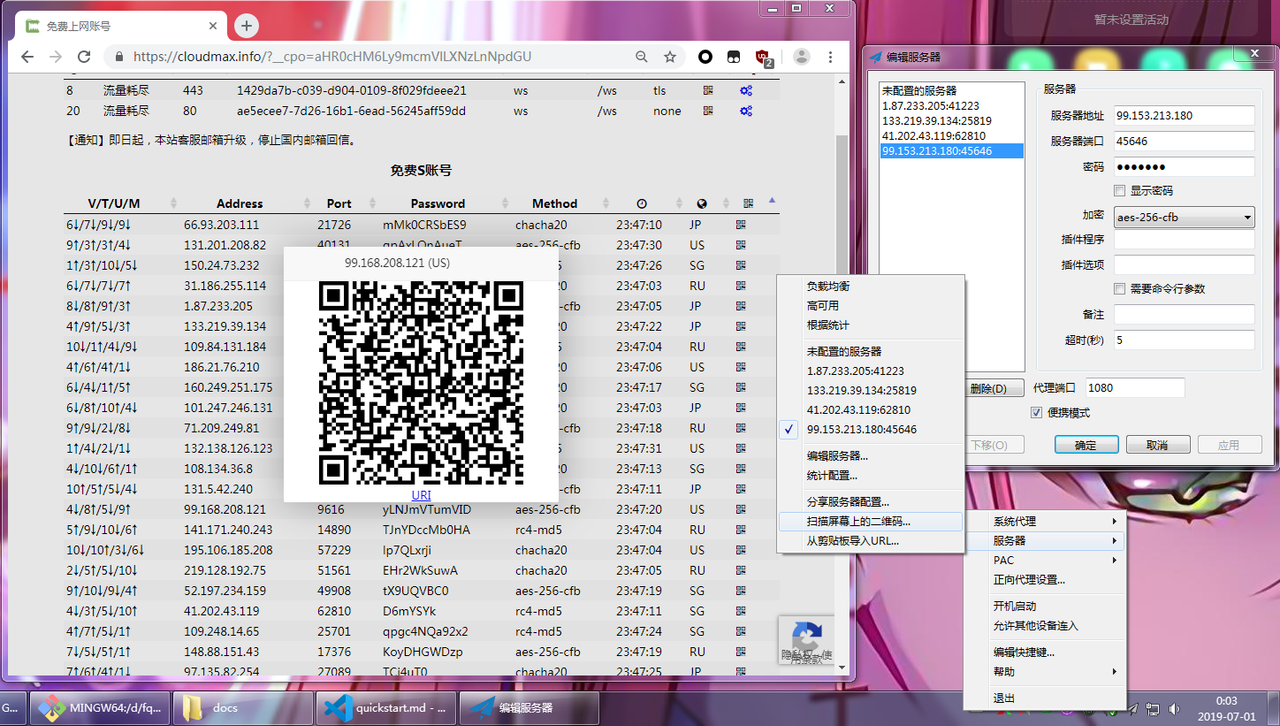The height and width of the screenshot is (726, 1280).
Task: Select server 133.219.39.134:25819 in the list
Action: 951,121
